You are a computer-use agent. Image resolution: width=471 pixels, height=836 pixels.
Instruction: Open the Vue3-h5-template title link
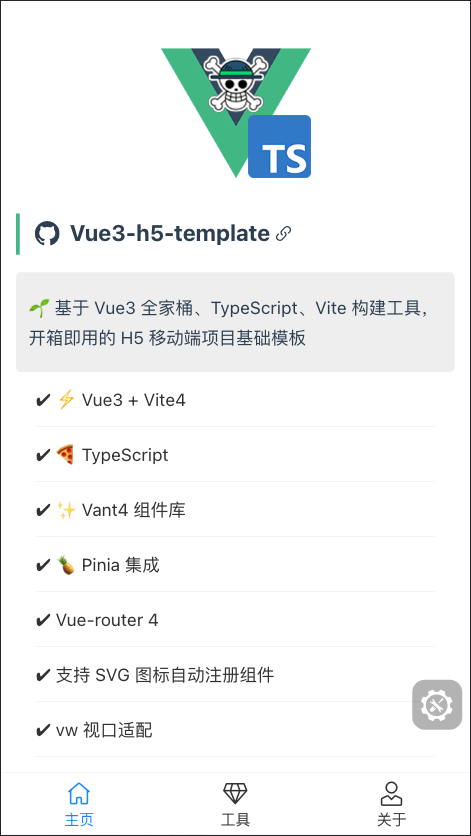pyautogui.click(x=170, y=234)
